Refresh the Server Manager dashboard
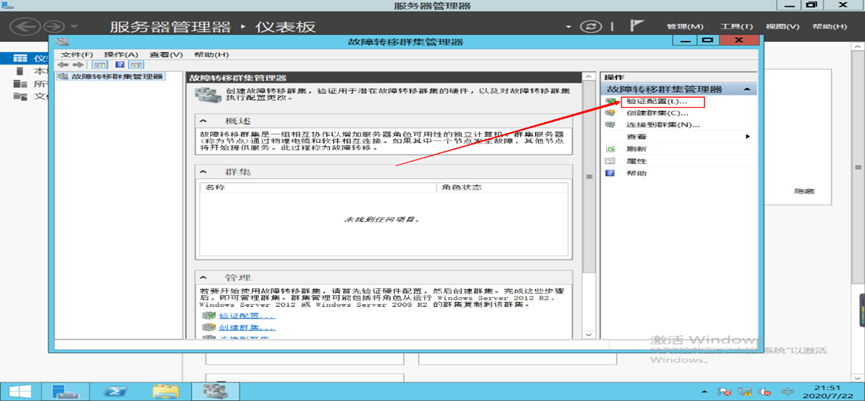The height and width of the screenshot is (401, 865). click(590, 26)
